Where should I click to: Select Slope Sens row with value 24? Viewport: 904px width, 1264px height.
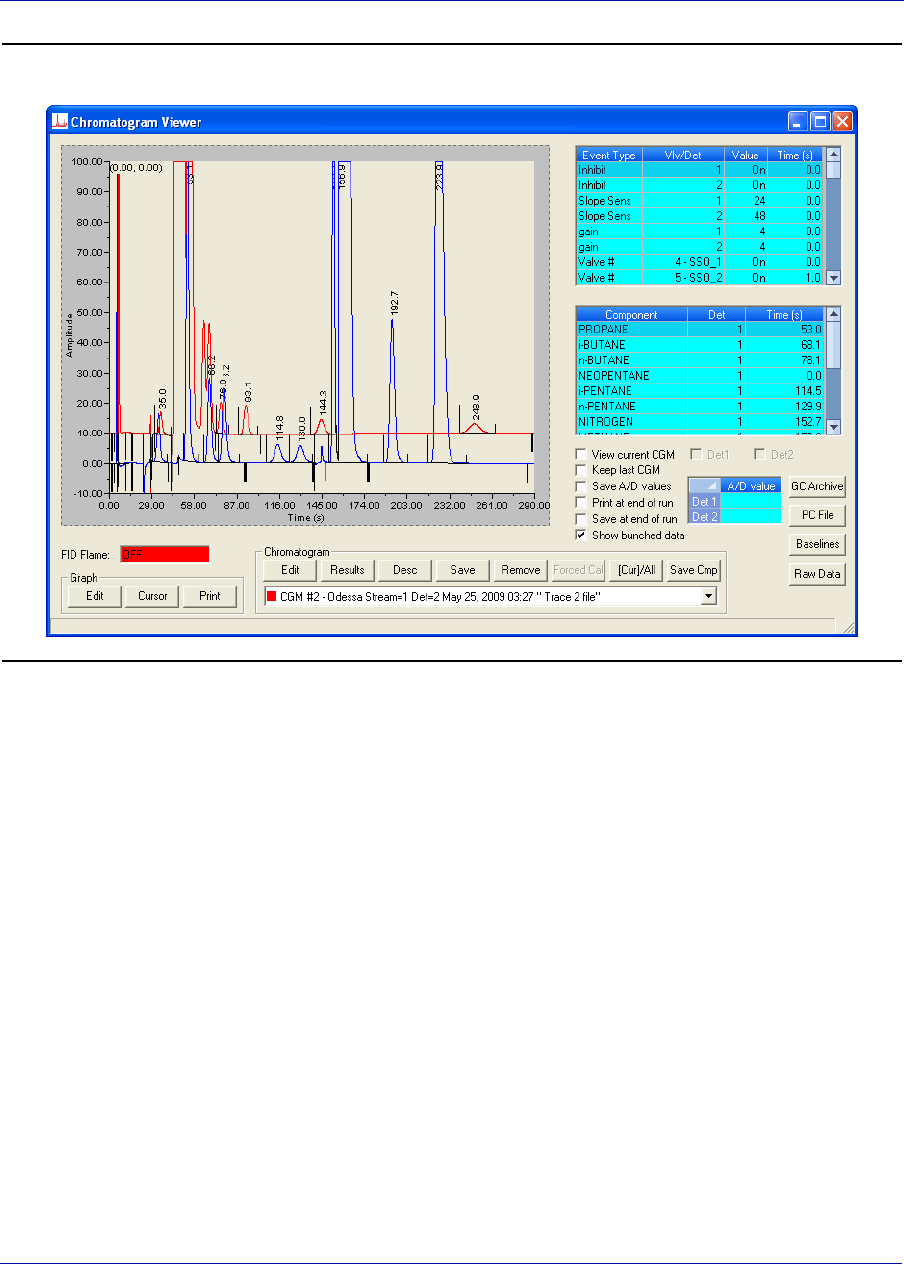pos(701,201)
